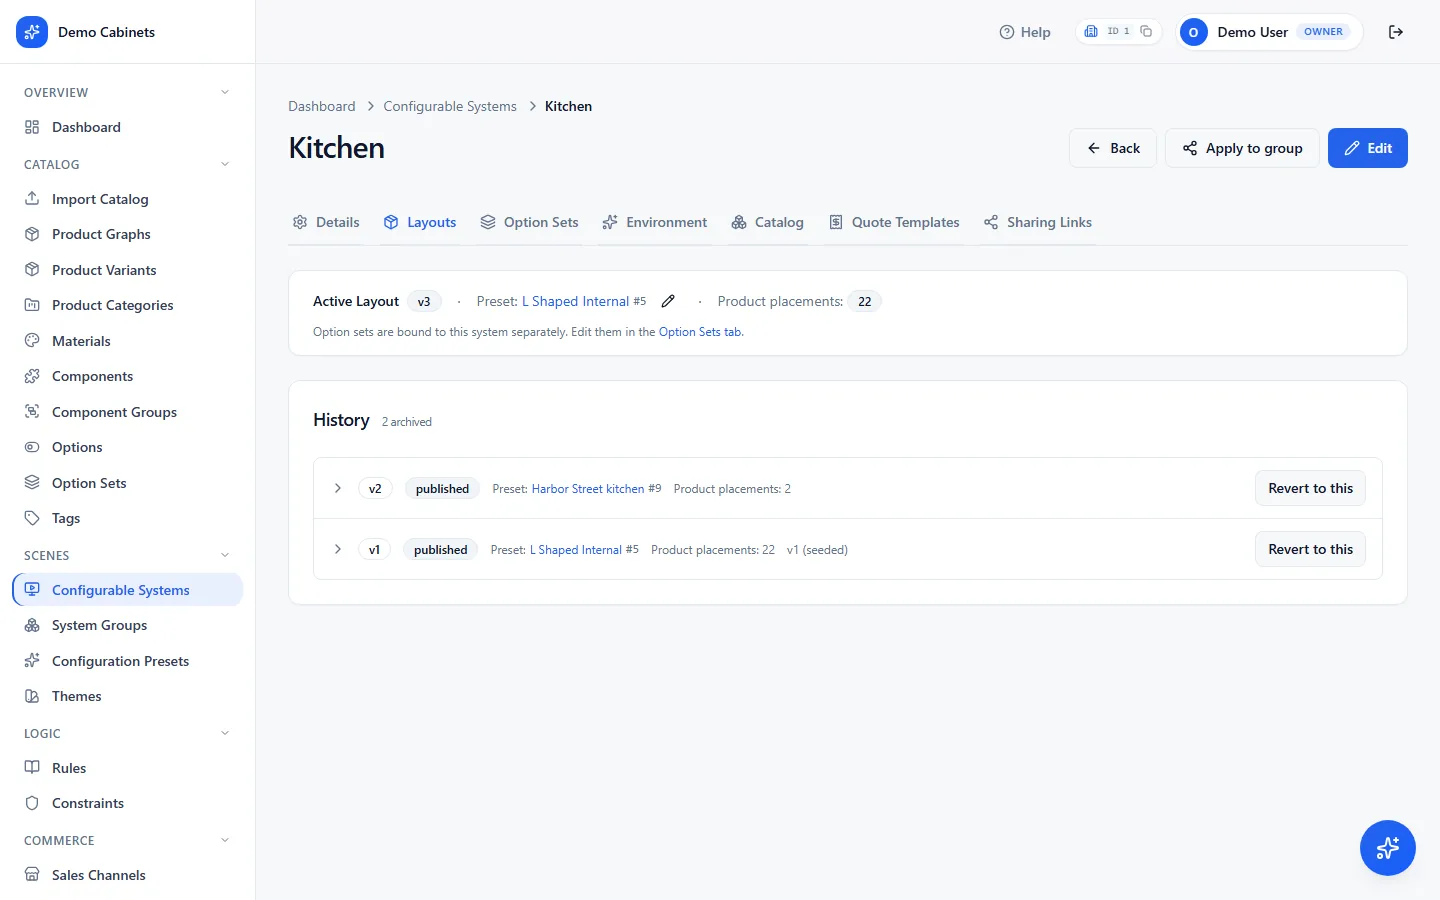
Task: Edit the active layout preset with the pencil icon
Action: click(x=668, y=301)
